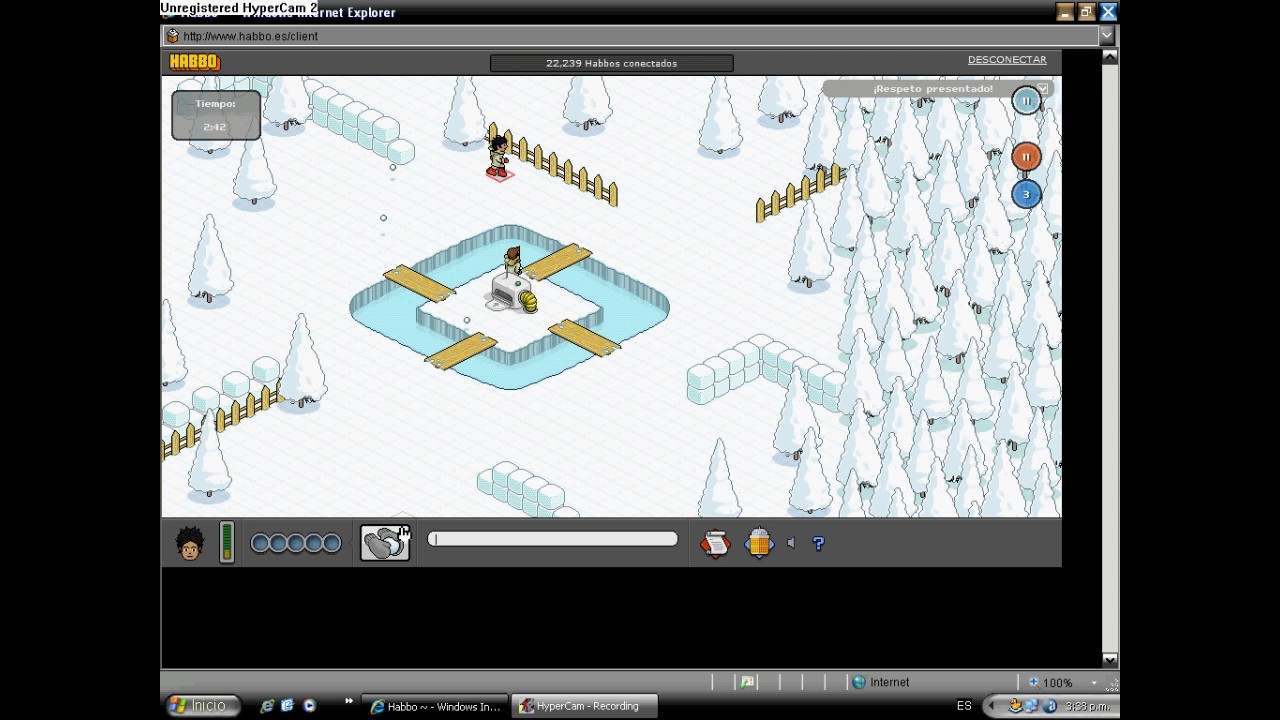Click the blue team score circle at top
Screen dimensions: 1280x720
coord(1026,101)
